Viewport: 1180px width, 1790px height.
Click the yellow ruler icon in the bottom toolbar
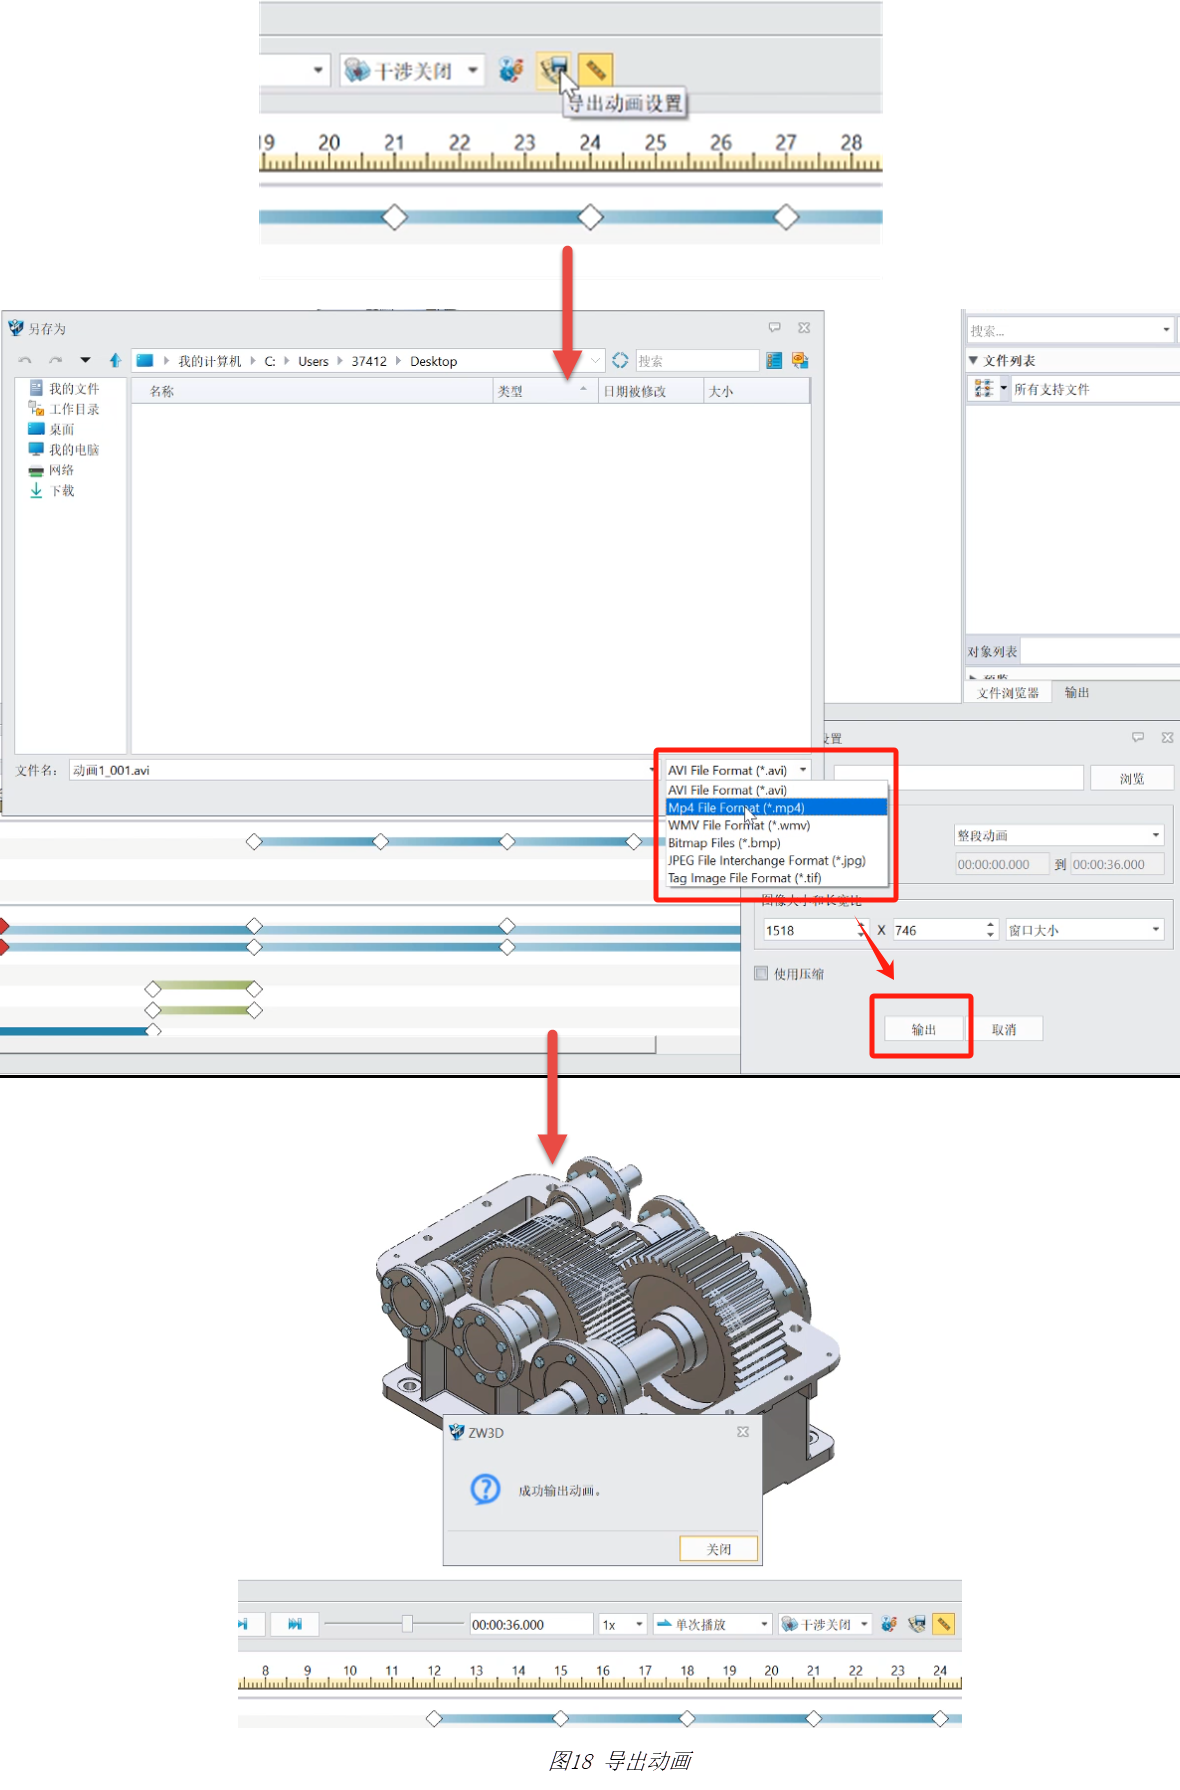click(943, 1624)
